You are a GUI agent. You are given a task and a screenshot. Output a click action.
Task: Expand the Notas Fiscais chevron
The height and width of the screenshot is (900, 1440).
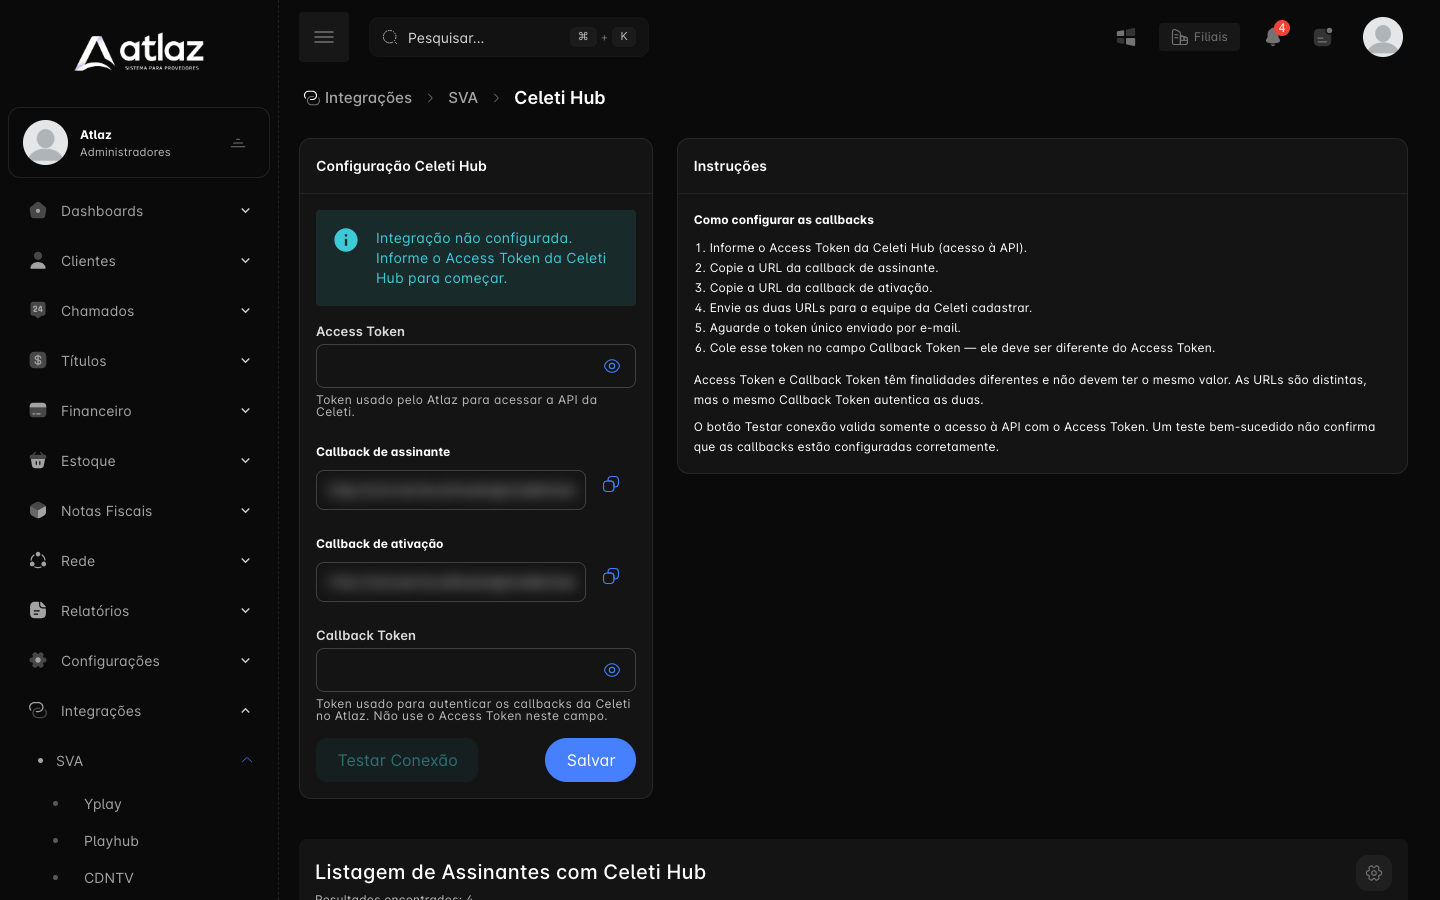point(245,510)
